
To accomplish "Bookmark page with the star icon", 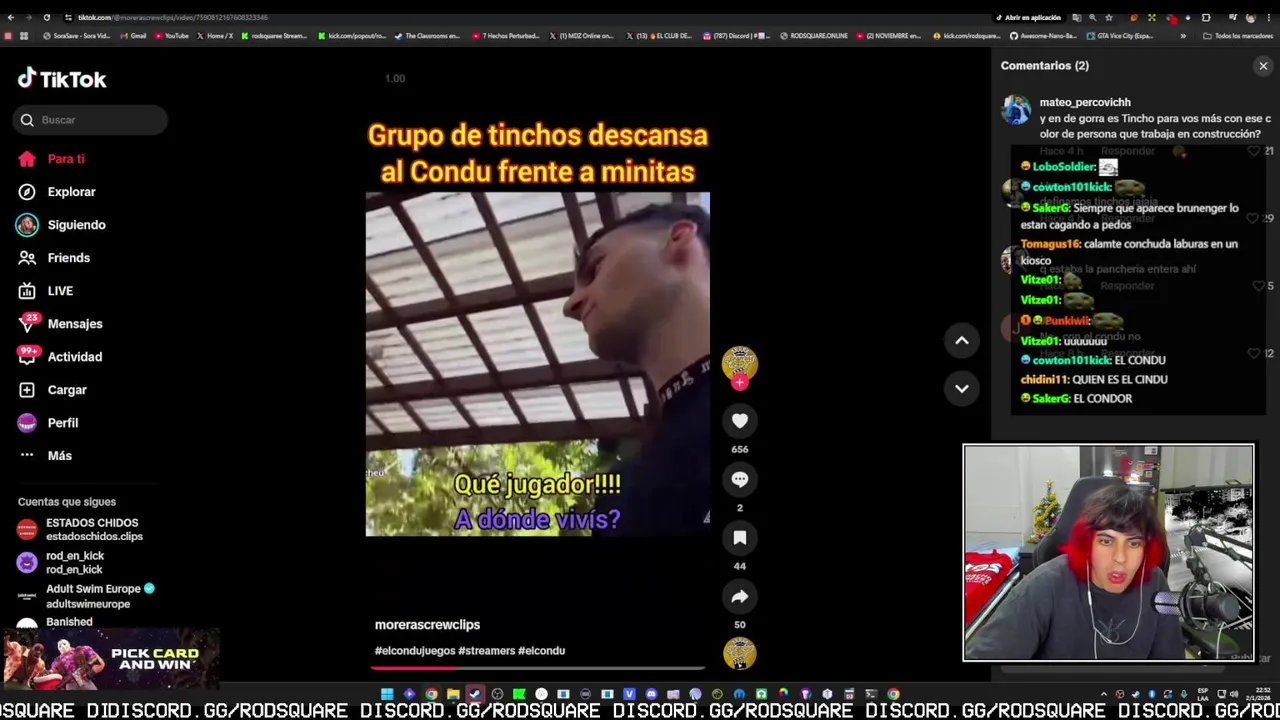I will pos(1108,17).
